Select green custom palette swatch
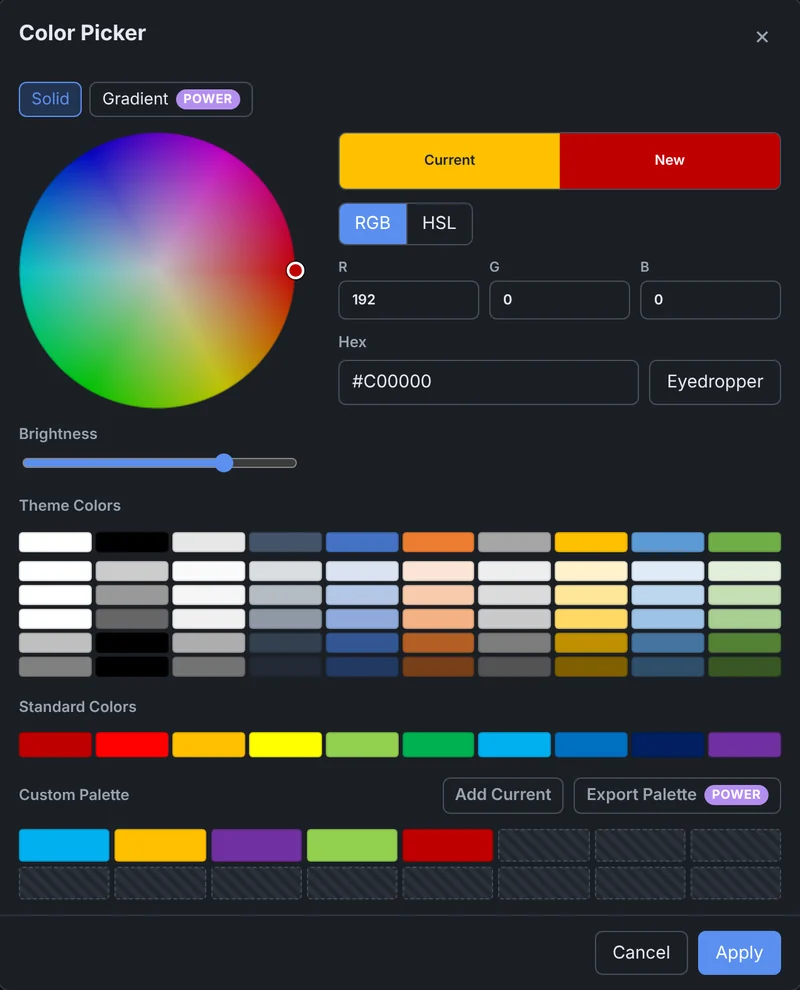The image size is (800, 990). [x=352, y=845]
